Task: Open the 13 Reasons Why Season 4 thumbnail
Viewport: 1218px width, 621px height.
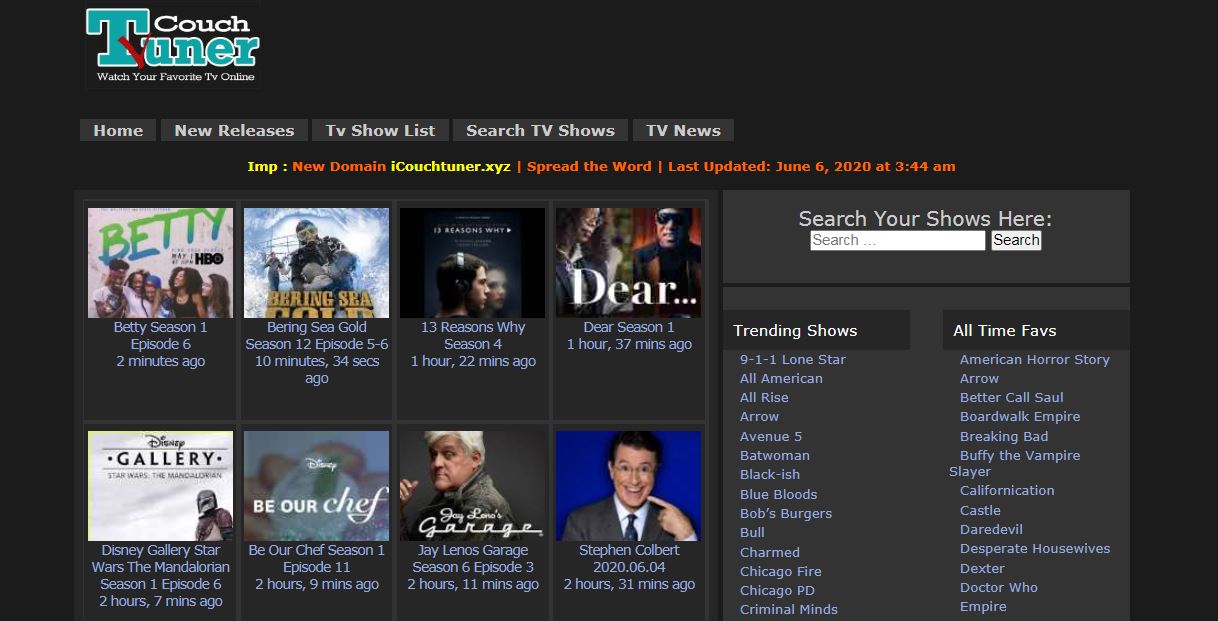Action: (472, 262)
